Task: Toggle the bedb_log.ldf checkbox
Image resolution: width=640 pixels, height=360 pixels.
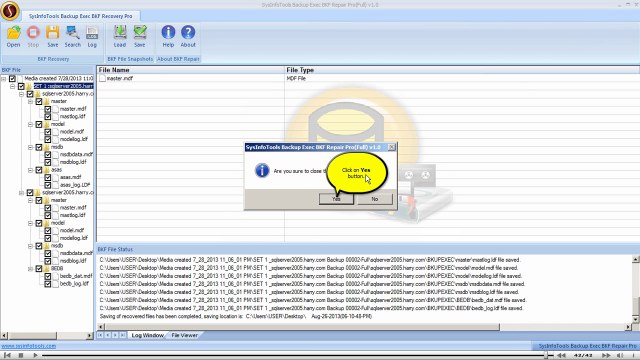Action: coord(48,284)
